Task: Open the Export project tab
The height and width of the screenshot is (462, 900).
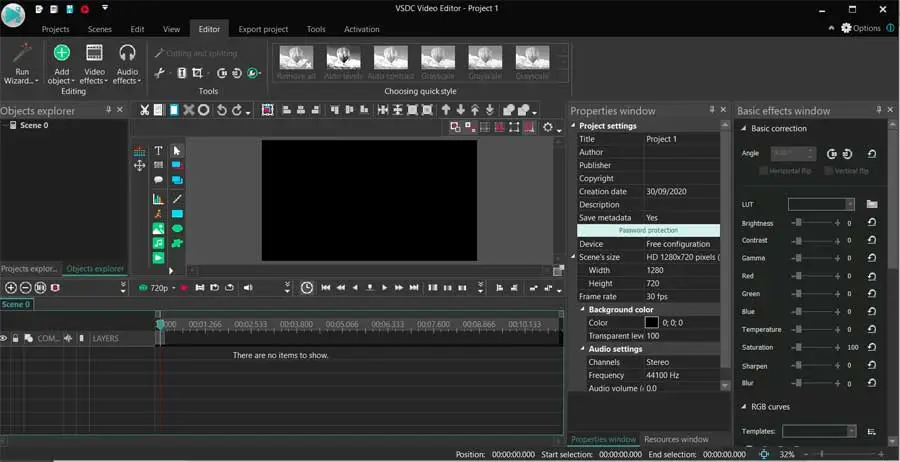Action: click(264, 29)
